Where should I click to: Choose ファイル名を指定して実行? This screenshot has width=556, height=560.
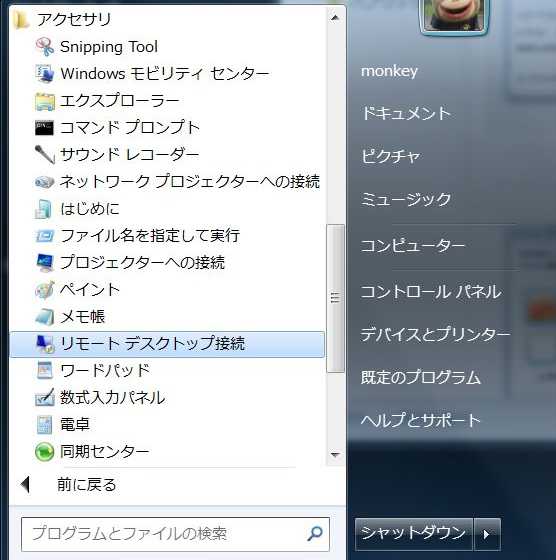pos(167,236)
